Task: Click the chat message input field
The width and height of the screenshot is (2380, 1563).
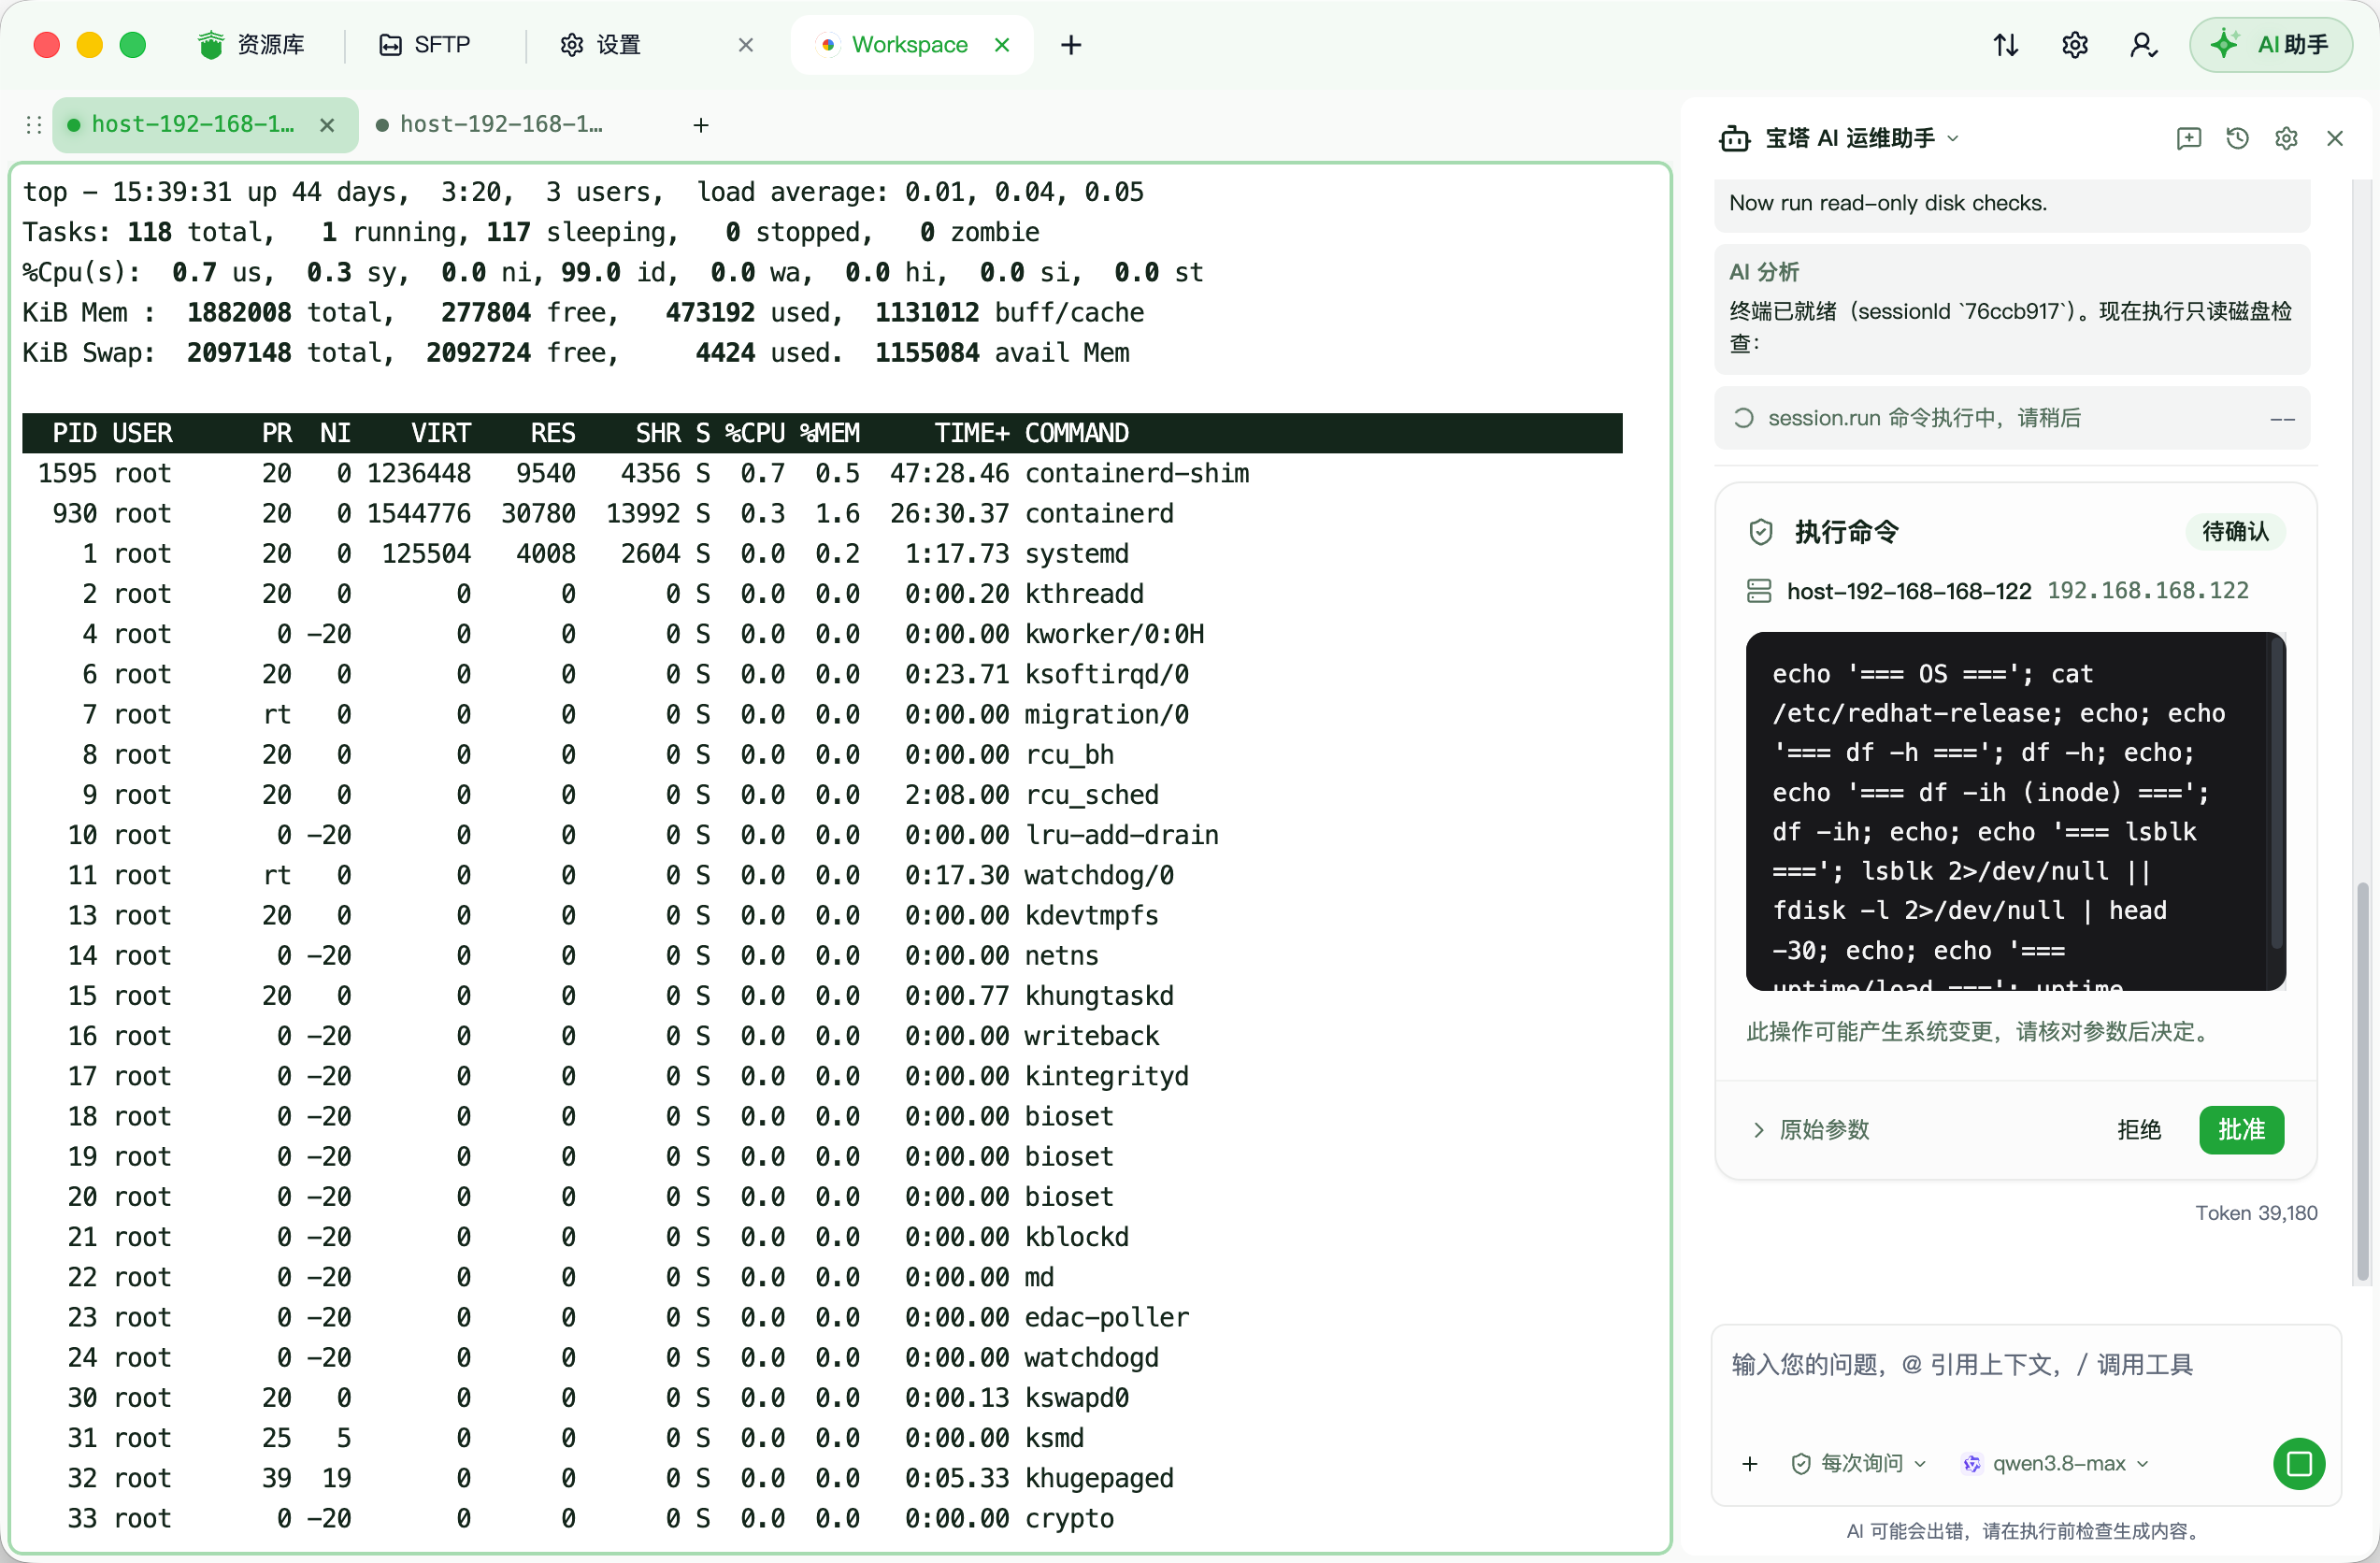Action: (x=2025, y=1385)
